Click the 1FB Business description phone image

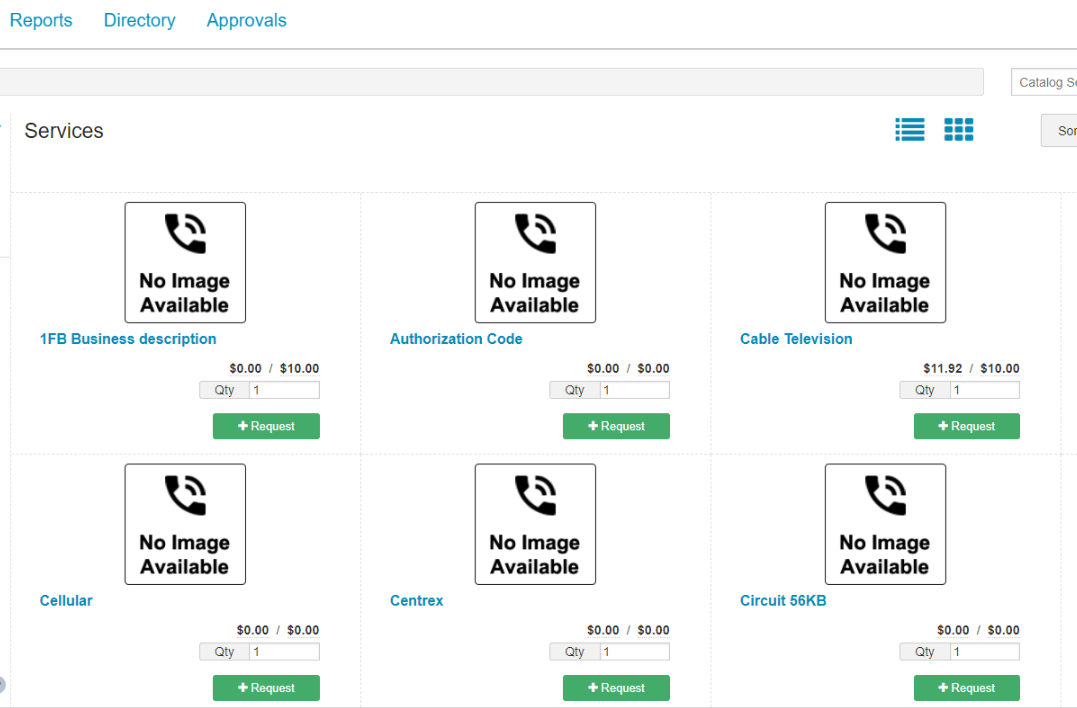click(185, 262)
